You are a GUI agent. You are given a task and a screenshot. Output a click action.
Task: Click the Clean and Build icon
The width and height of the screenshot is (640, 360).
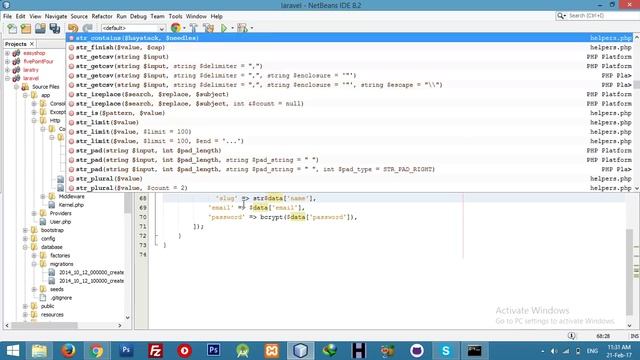(x=208, y=28)
